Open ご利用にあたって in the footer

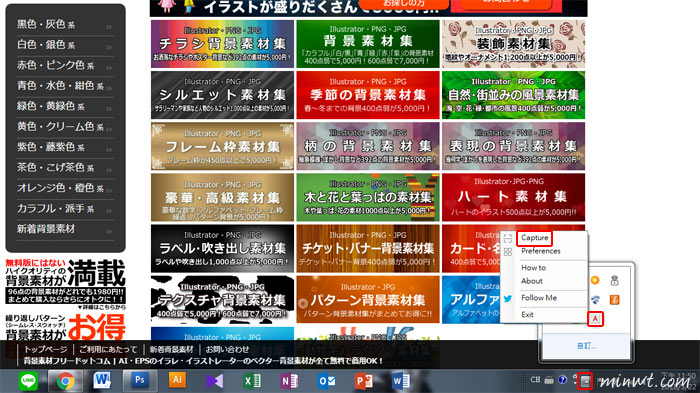[x=108, y=349]
